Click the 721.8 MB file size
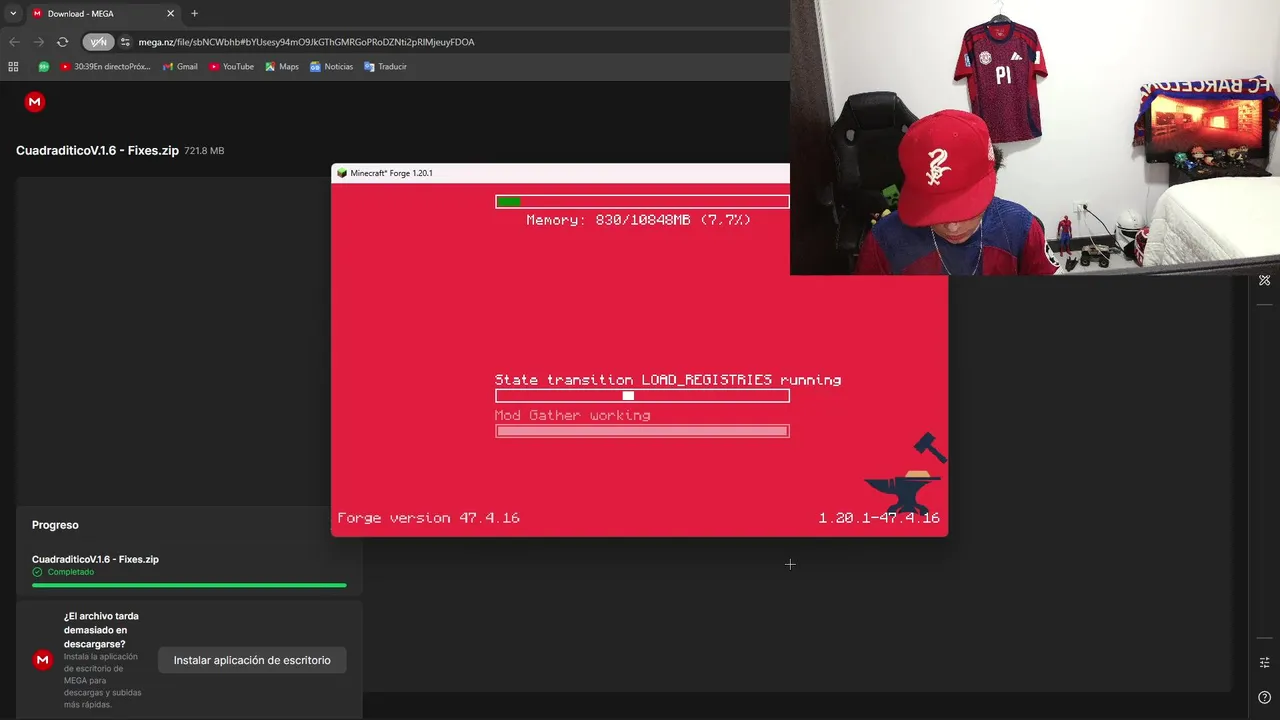This screenshot has width=1280, height=720. pos(204,151)
